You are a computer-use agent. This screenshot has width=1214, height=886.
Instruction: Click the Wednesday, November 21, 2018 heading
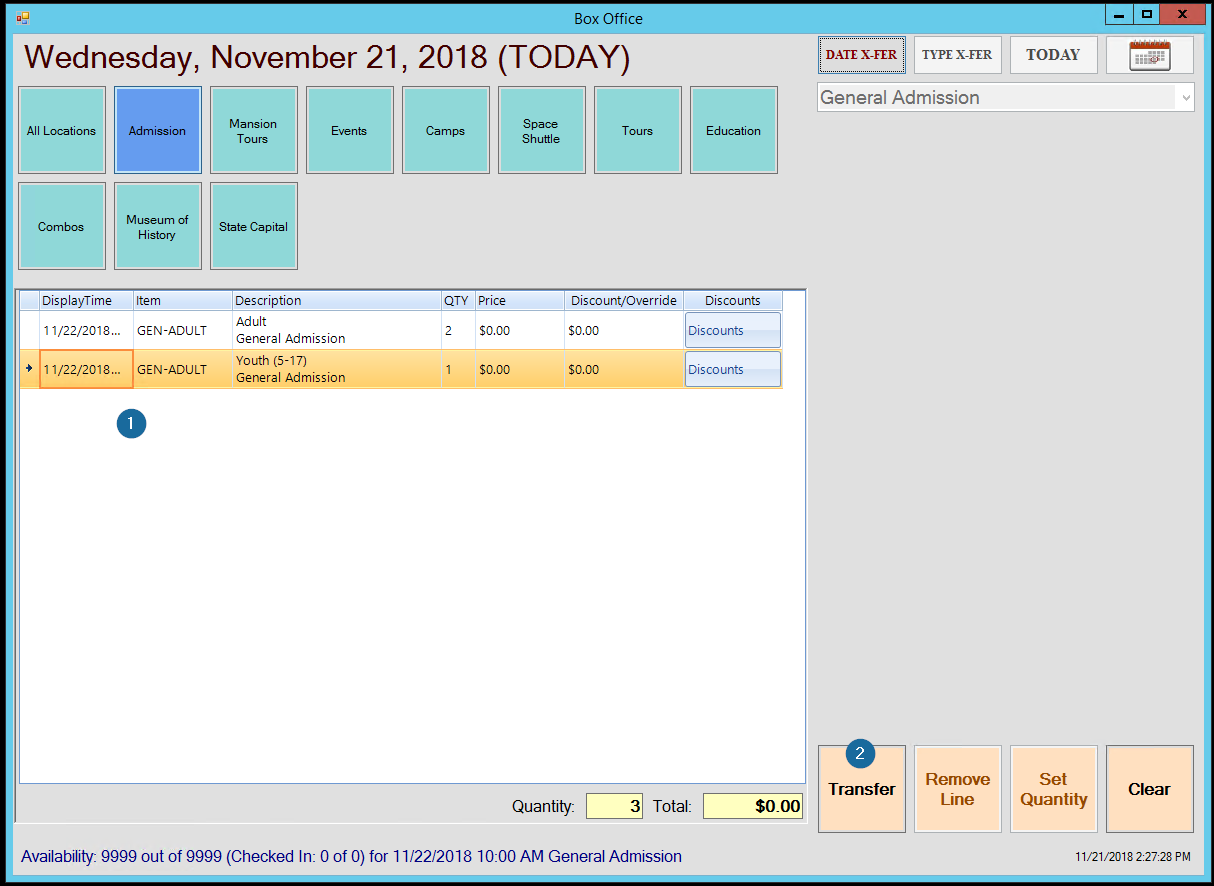pos(327,57)
